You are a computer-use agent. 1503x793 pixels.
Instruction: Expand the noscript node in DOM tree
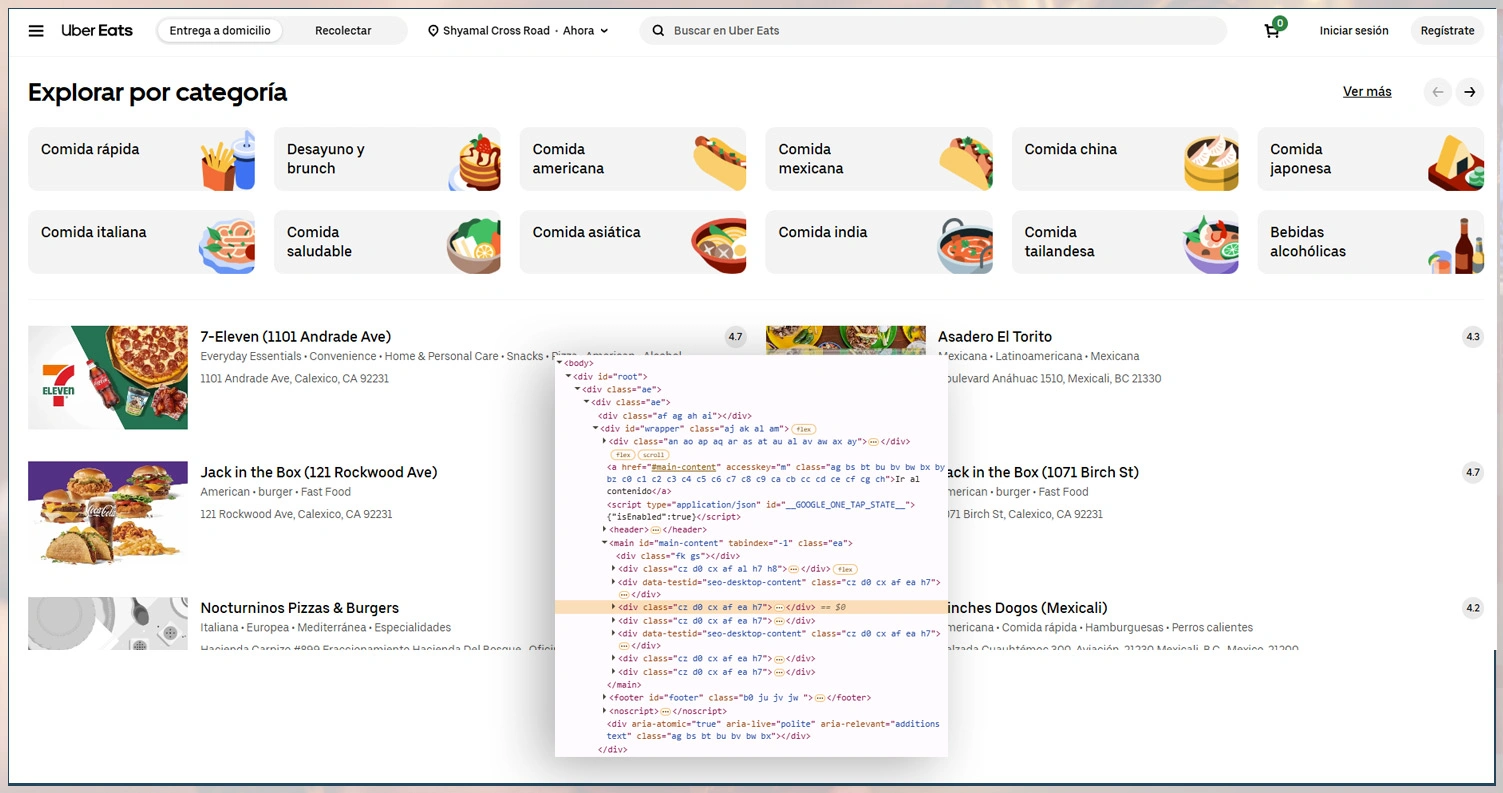click(x=605, y=710)
